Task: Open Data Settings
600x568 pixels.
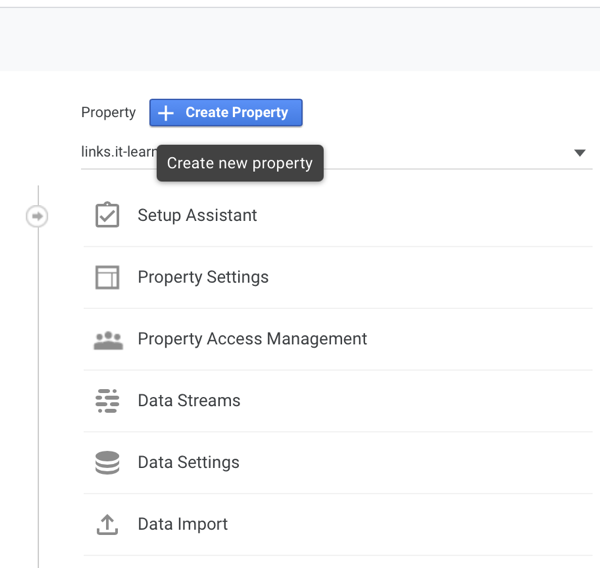Action: 188,463
